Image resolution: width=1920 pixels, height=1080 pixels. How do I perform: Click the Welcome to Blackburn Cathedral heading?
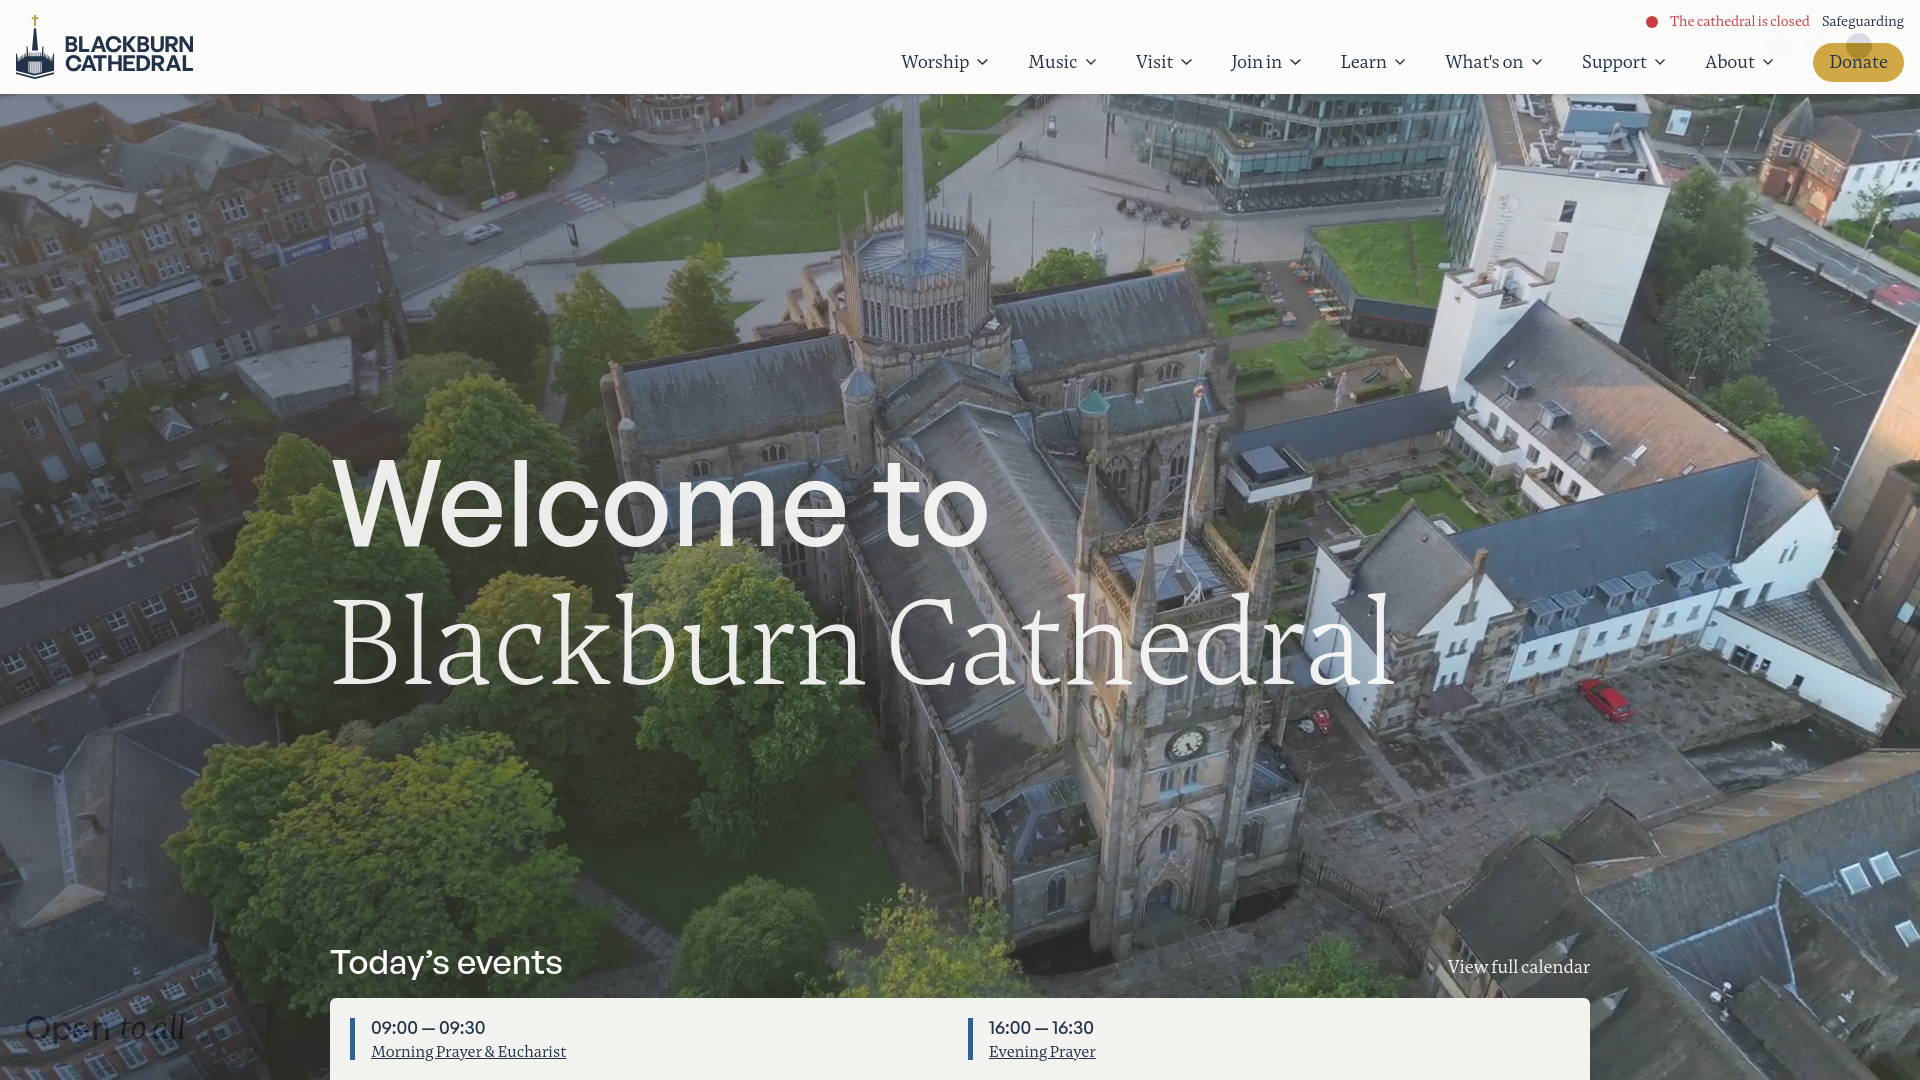[x=862, y=572]
